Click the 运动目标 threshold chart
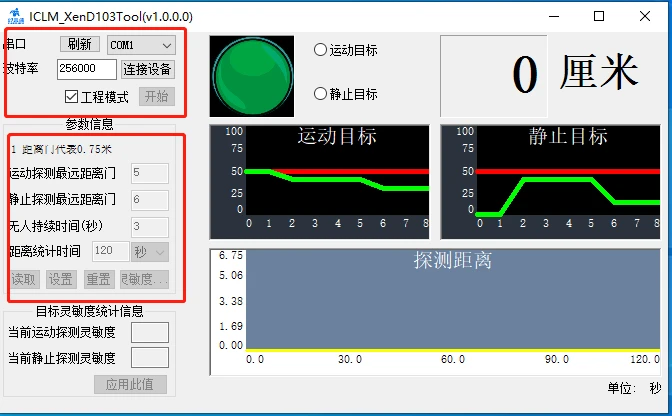The image size is (672, 416). pos(319,182)
